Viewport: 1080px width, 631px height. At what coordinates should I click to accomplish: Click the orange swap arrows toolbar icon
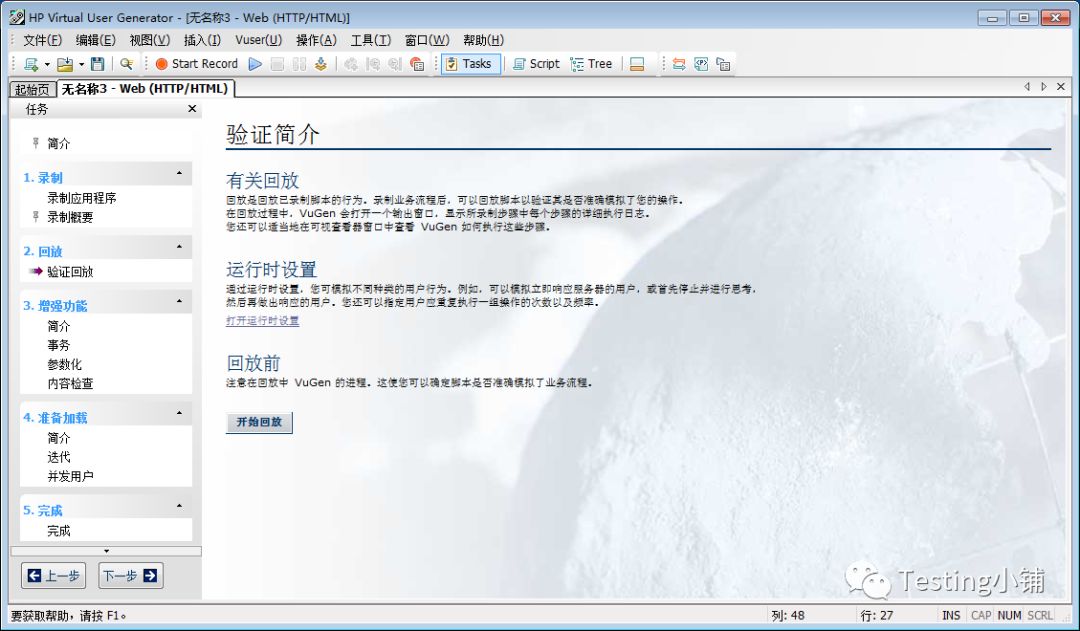point(679,64)
